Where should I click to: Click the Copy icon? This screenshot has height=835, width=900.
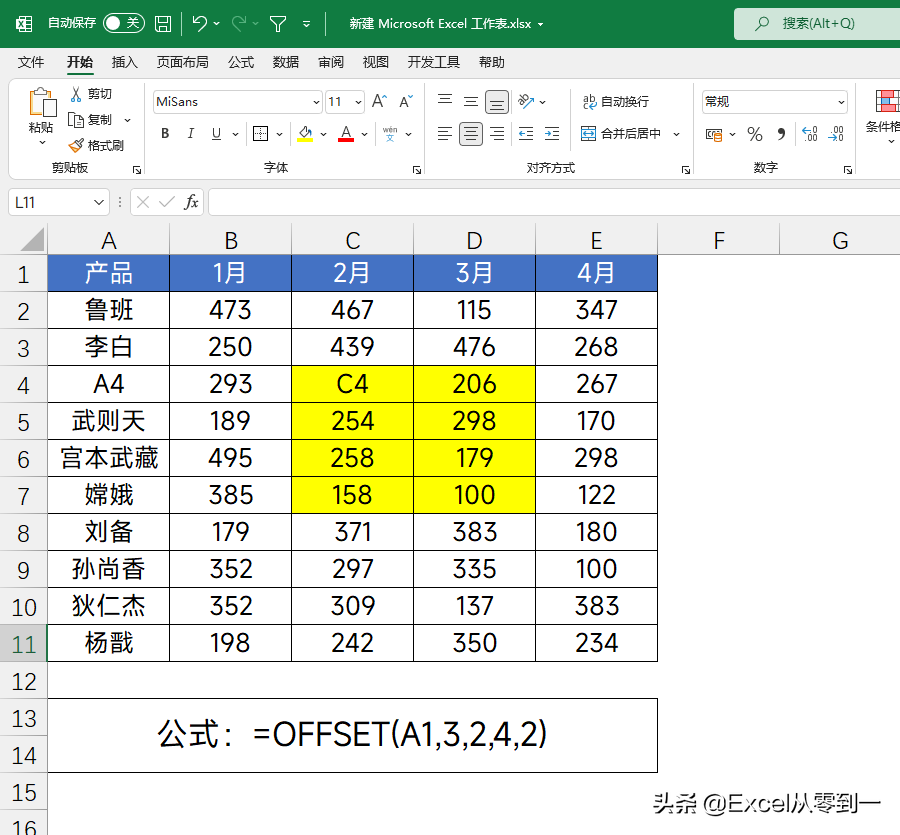(x=76, y=119)
